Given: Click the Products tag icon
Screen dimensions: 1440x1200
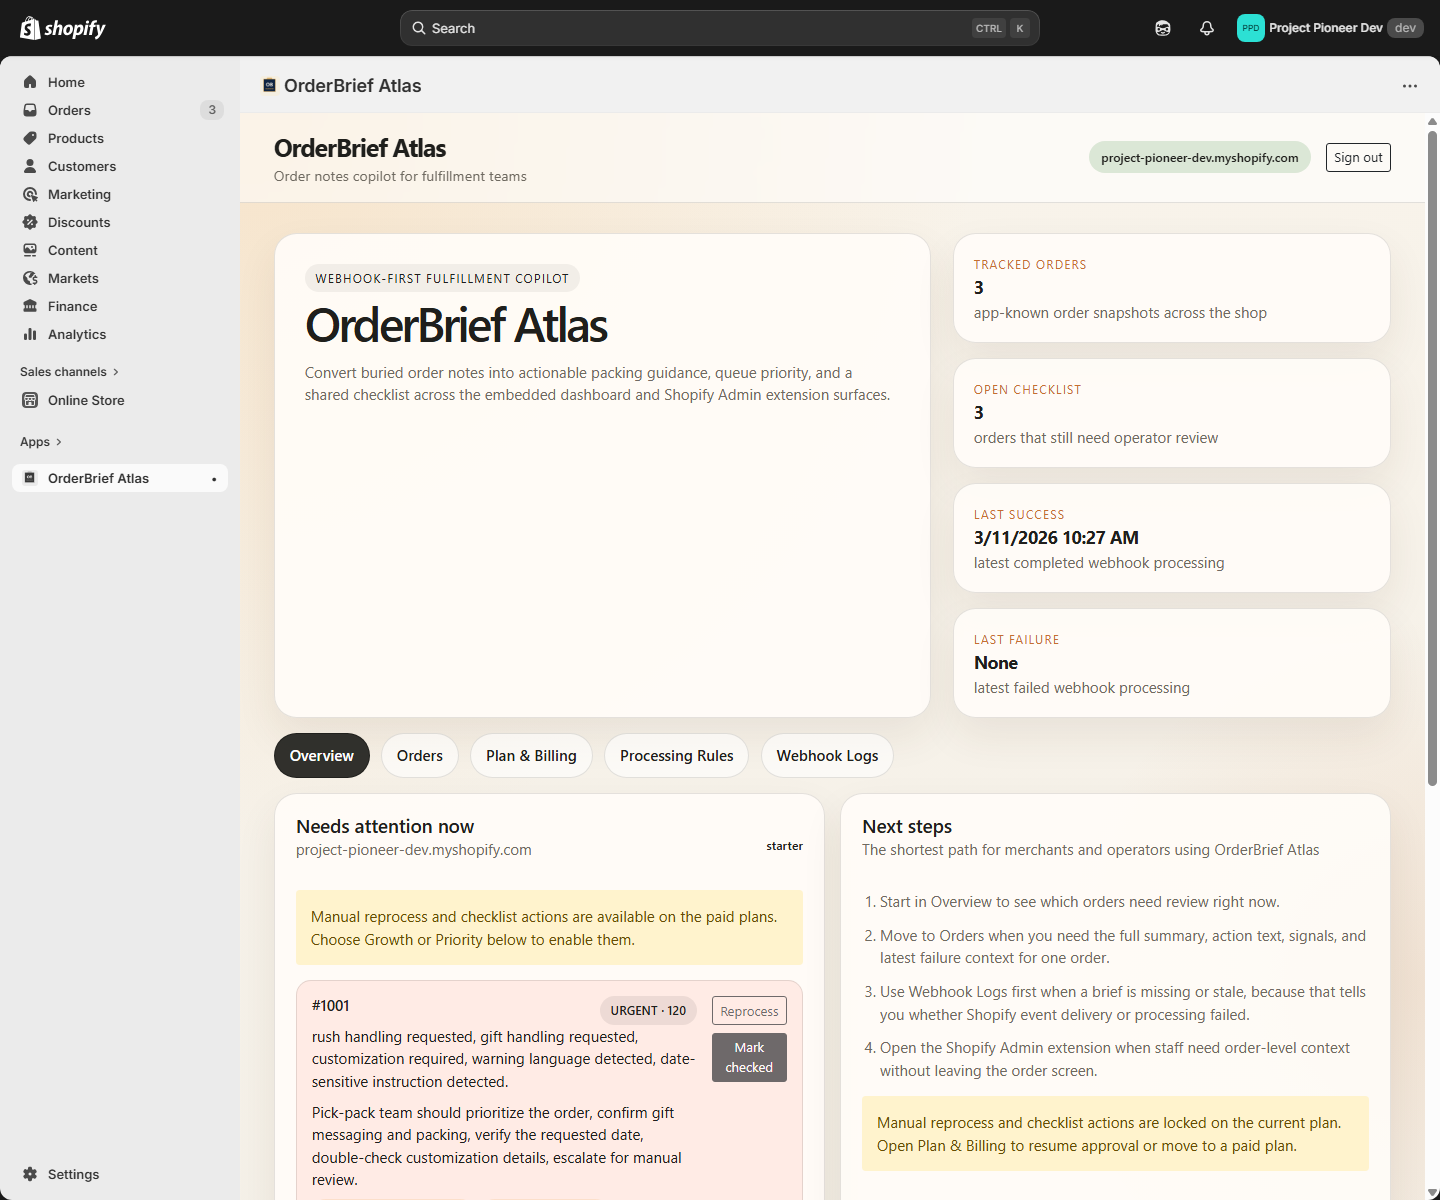Looking at the screenshot, I should [30, 138].
